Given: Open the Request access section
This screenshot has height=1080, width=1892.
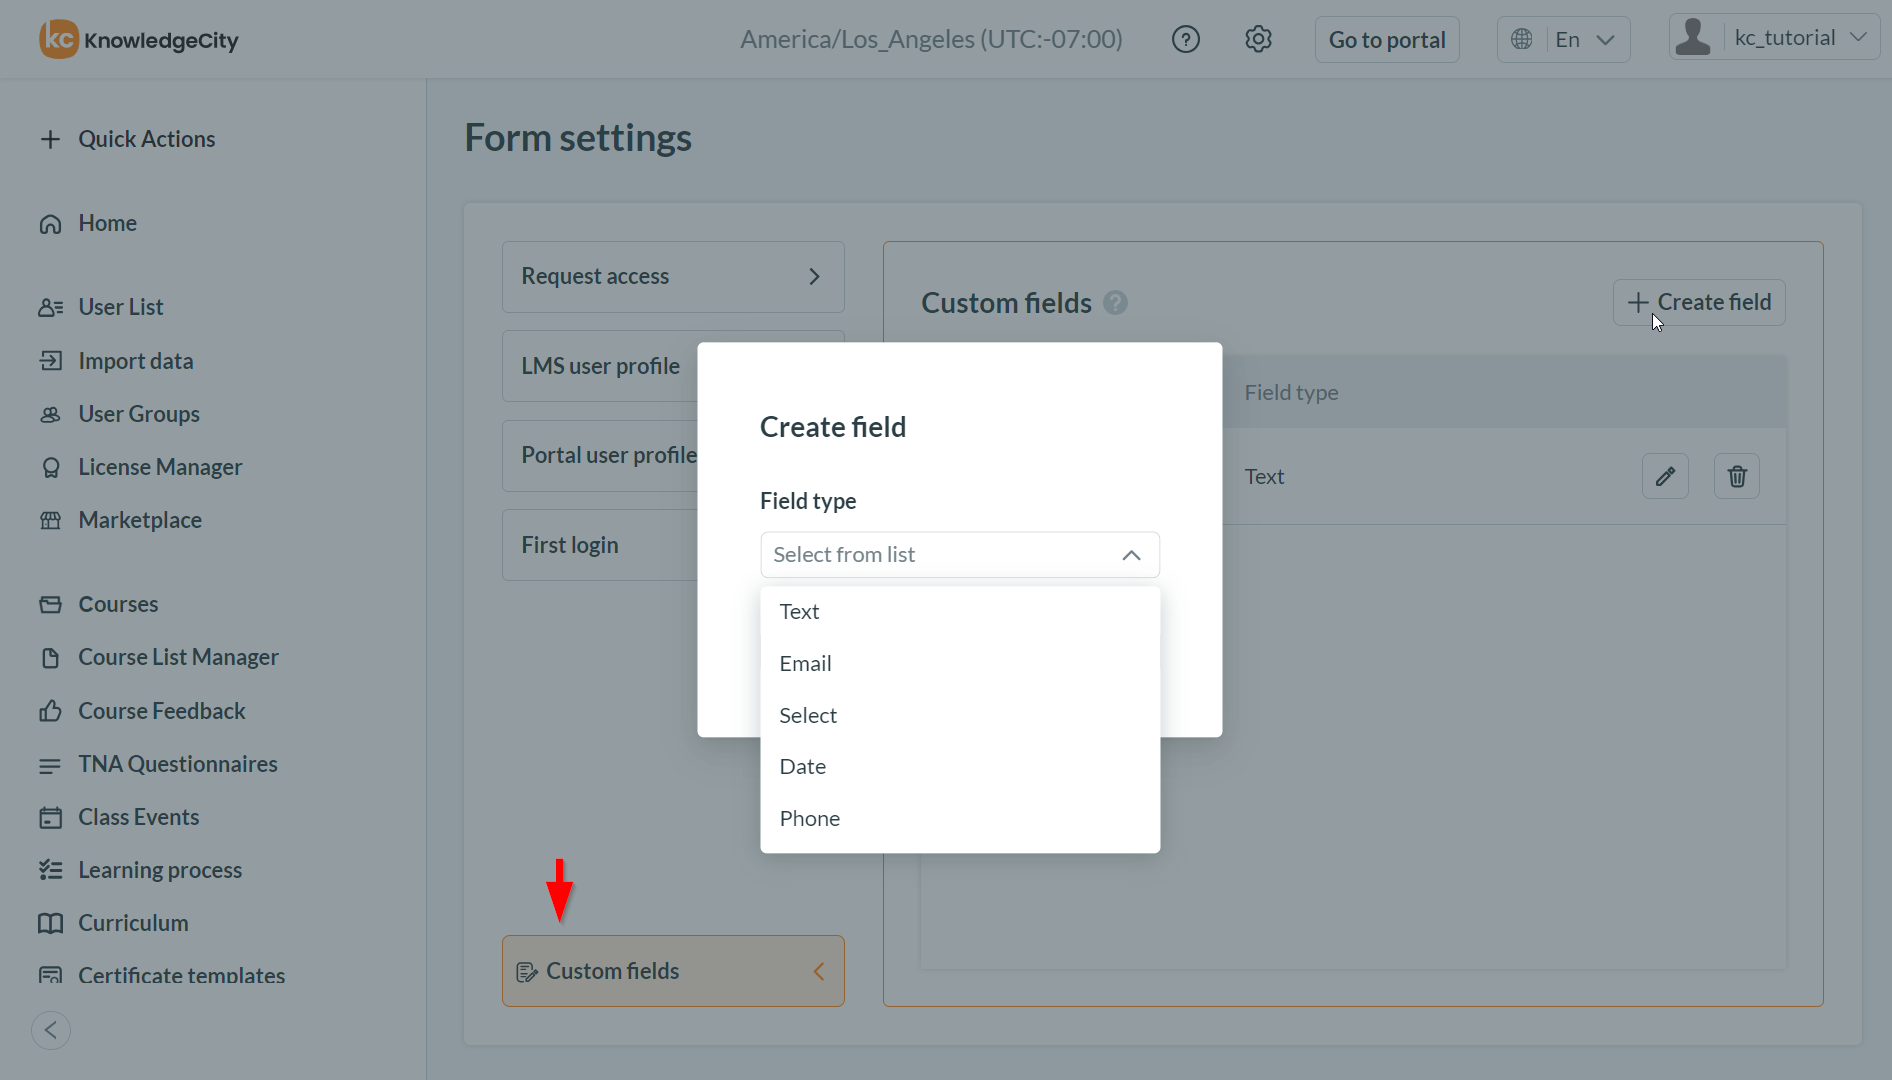Looking at the screenshot, I should tap(673, 277).
